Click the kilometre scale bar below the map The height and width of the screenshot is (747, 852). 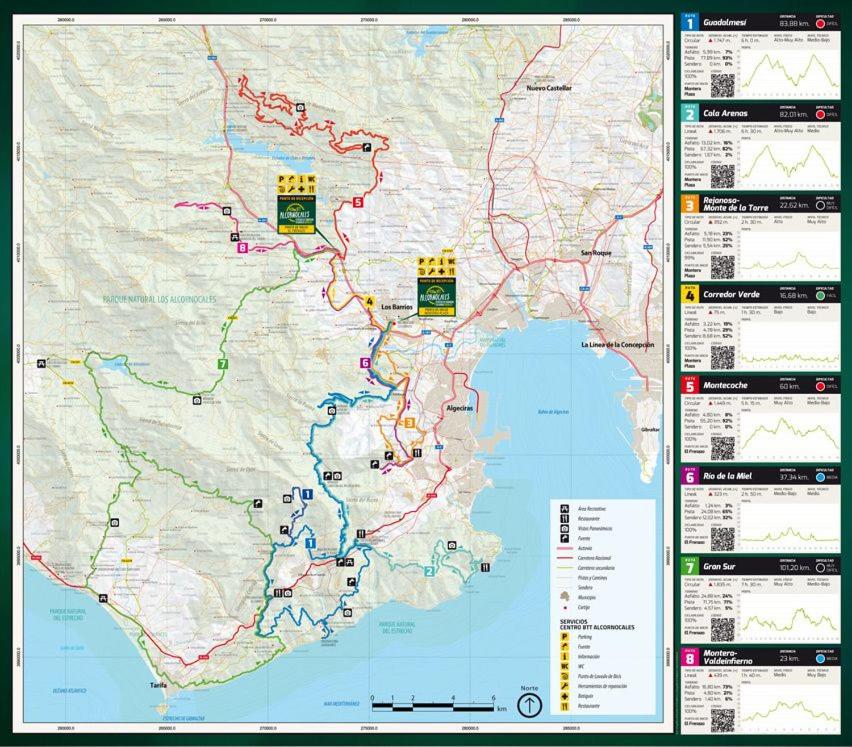432,706
